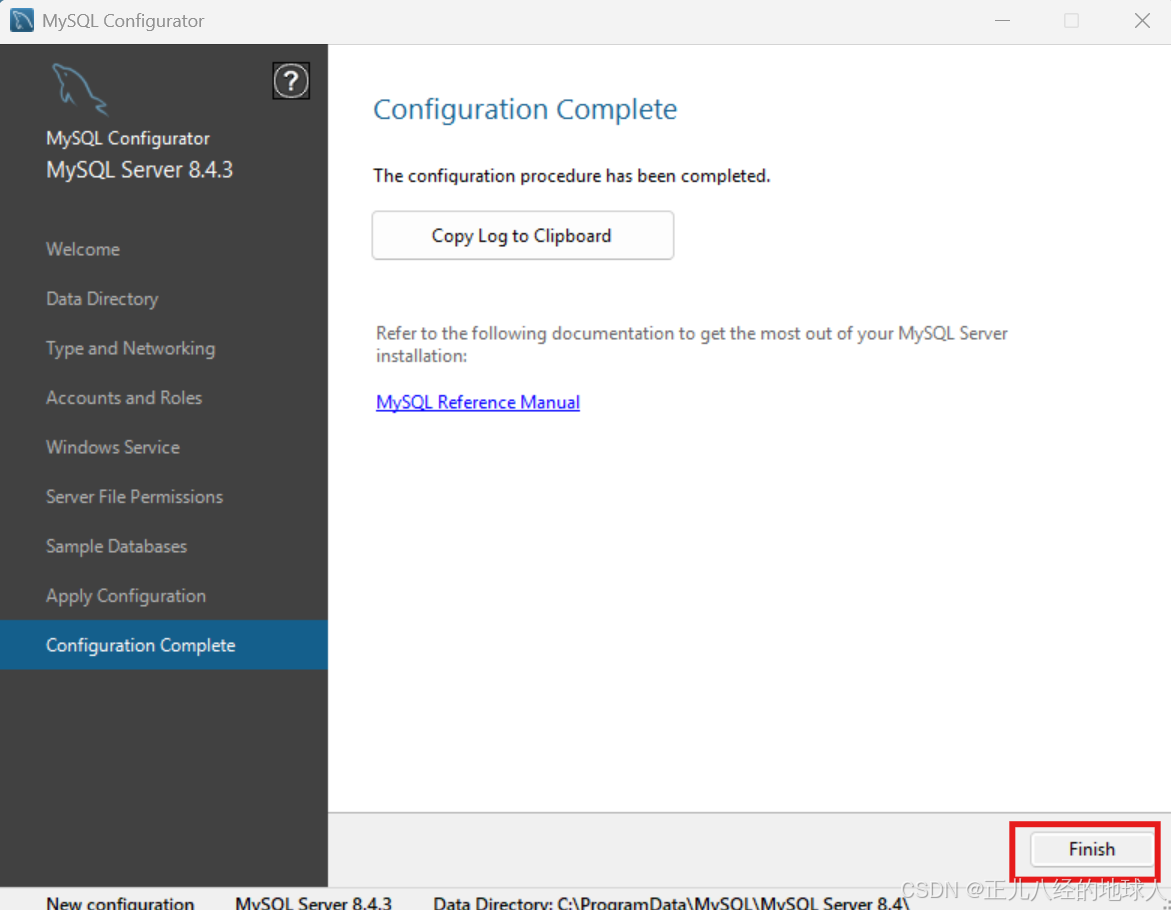Open the Apply Configuration step
Image resolution: width=1171 pixels, height=910 pixels.
126,596
